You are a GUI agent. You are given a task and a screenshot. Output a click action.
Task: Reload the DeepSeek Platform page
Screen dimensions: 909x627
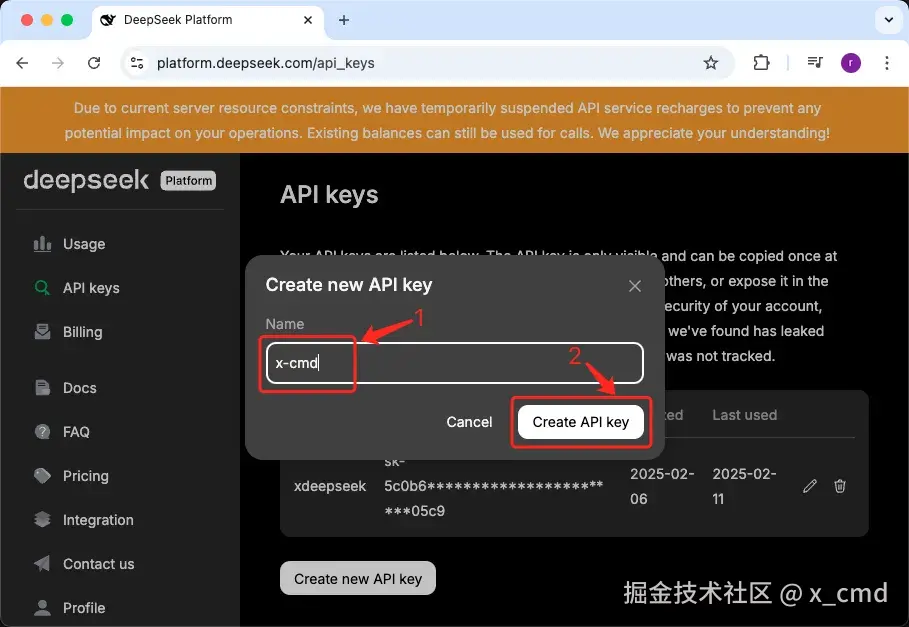tap(94, 63)
